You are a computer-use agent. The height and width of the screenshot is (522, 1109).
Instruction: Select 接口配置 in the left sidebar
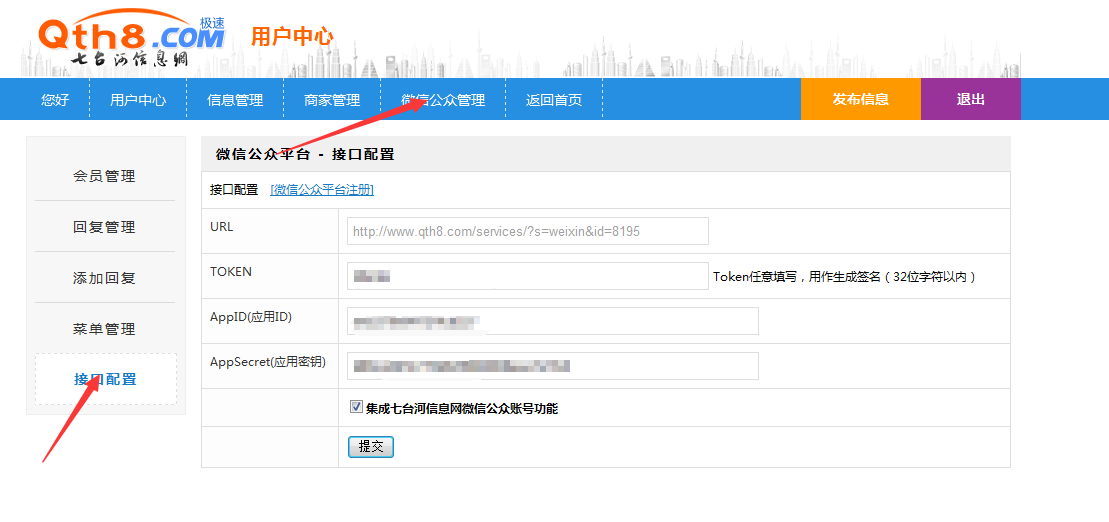[x=105, y=379]
